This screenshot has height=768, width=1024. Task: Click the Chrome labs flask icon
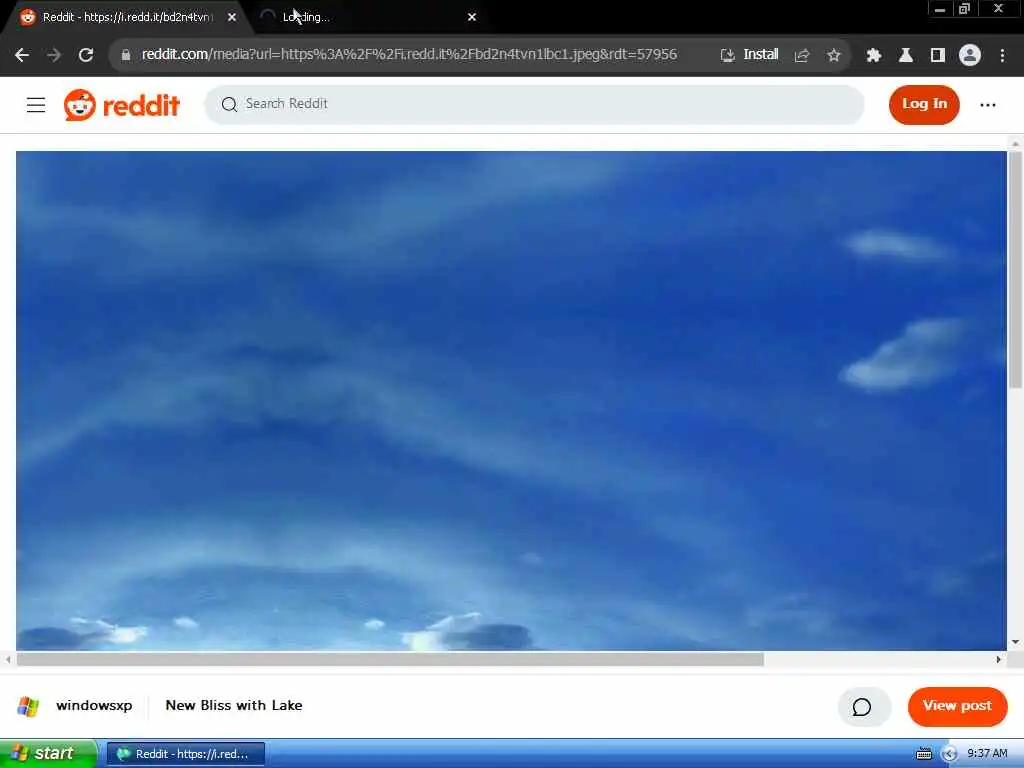[905, 56]
